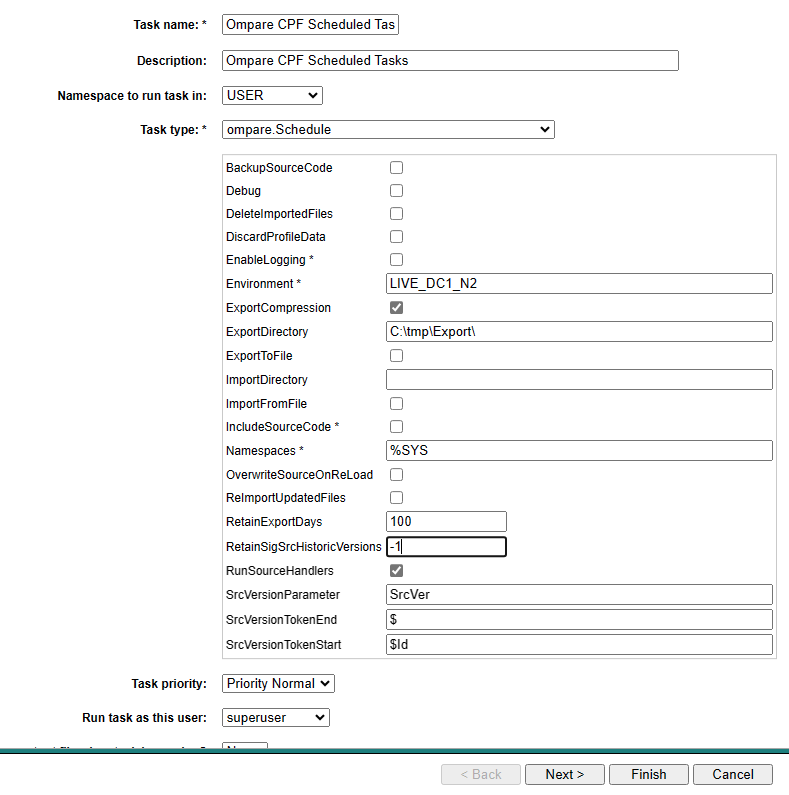Open the Namespace to run task in dropdown
This screenshot has height=795, width=789.
pyautogui.click(x=272, y=95)
